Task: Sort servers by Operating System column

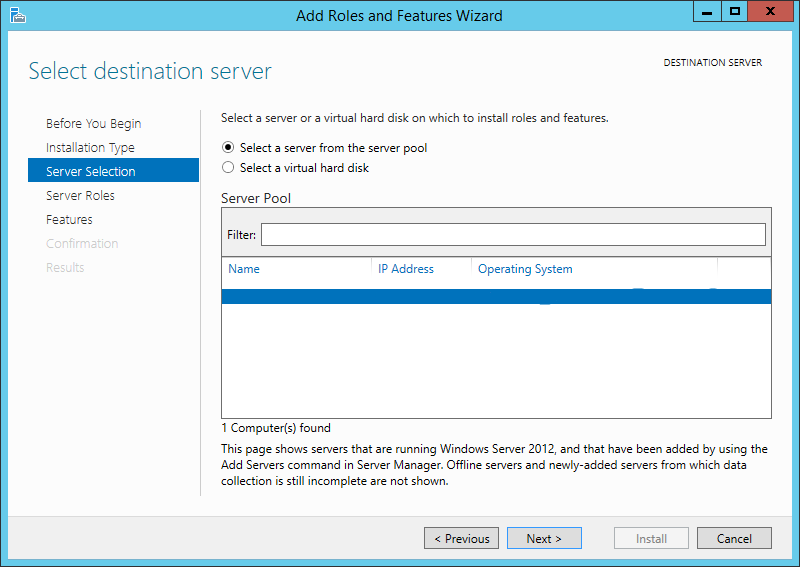Action: click(525, 269)
